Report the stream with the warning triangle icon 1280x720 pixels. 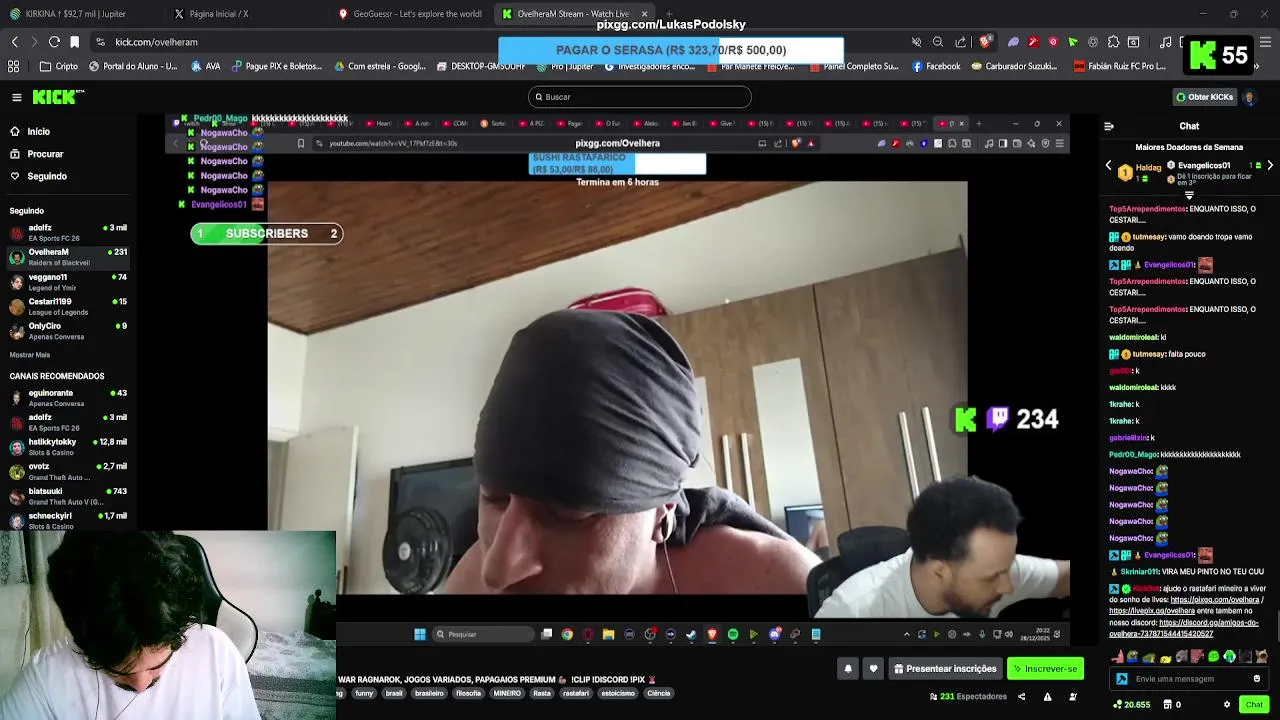point(1047,697)
